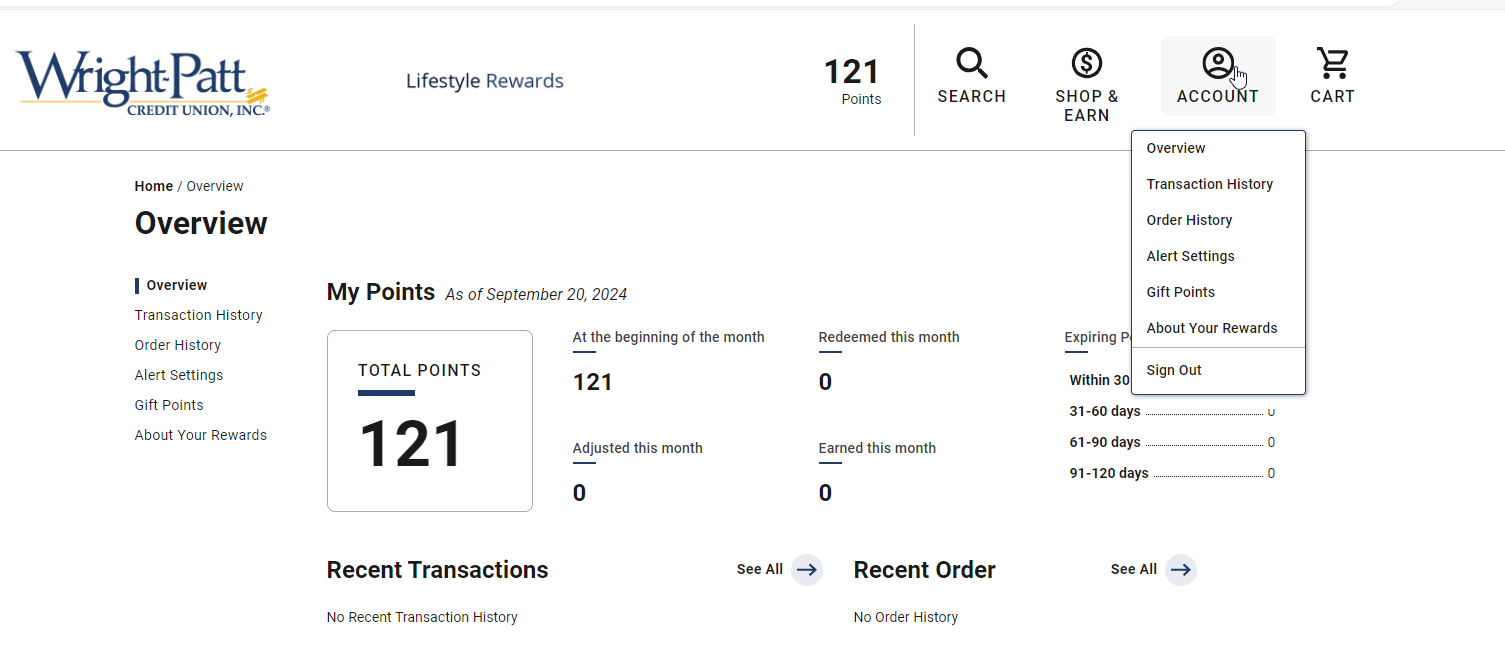This screenshot has width=1505, height=655.
Task: Select Order History in the account dropdown
Action: 1189,219
